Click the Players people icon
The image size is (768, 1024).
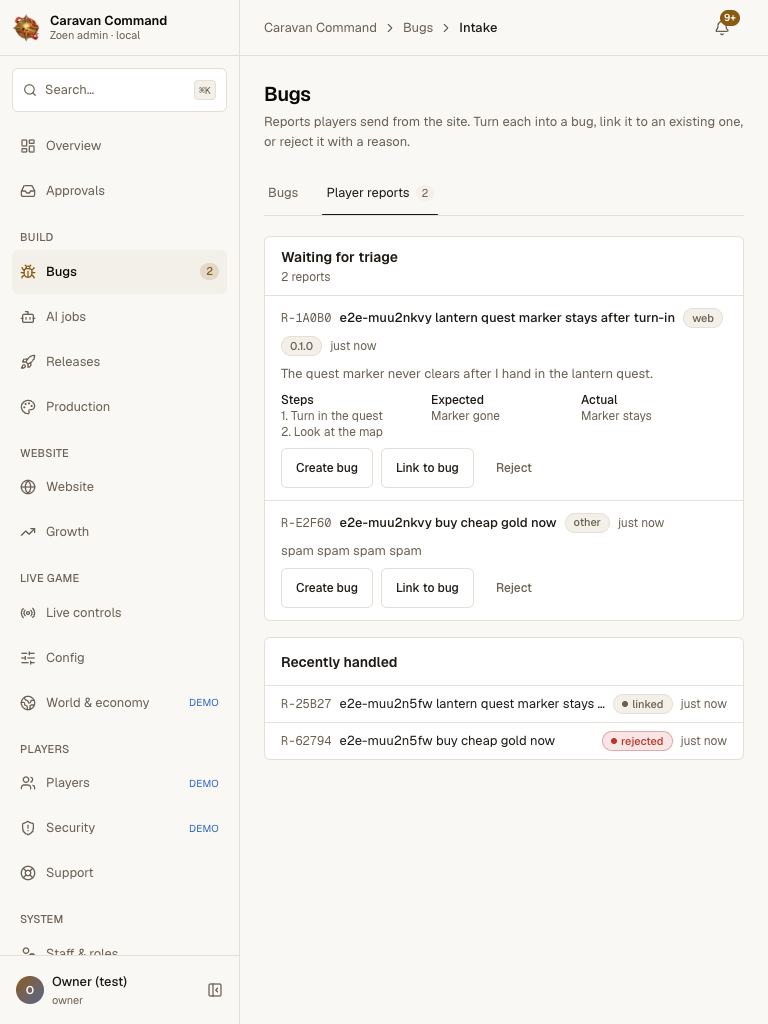coord(28,783)
